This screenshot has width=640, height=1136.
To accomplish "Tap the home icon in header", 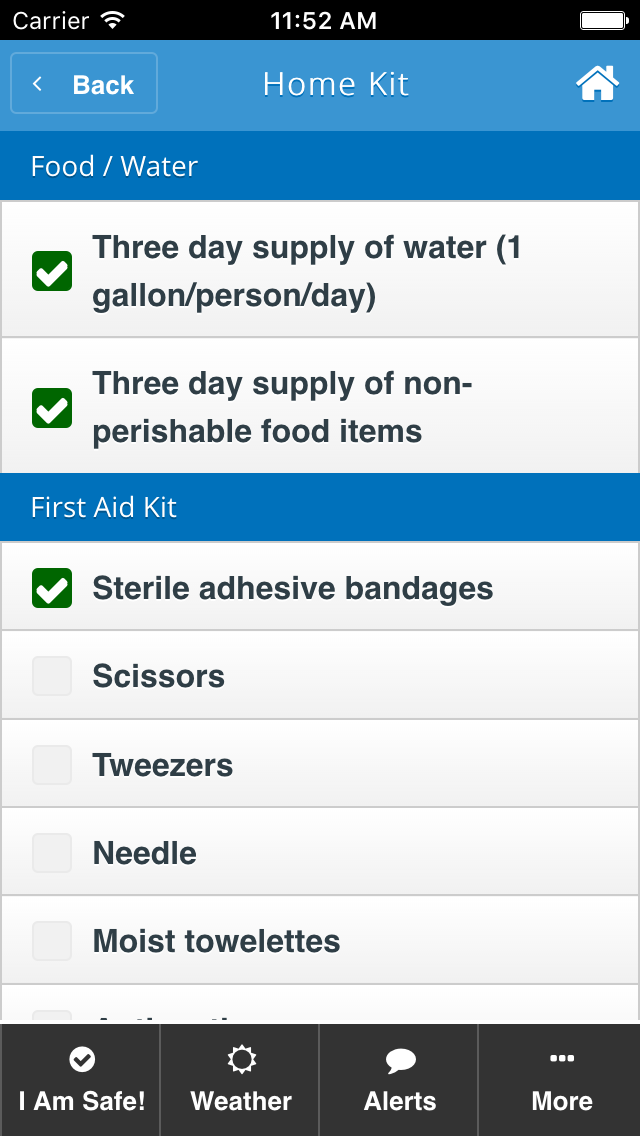I will [597, 84].
